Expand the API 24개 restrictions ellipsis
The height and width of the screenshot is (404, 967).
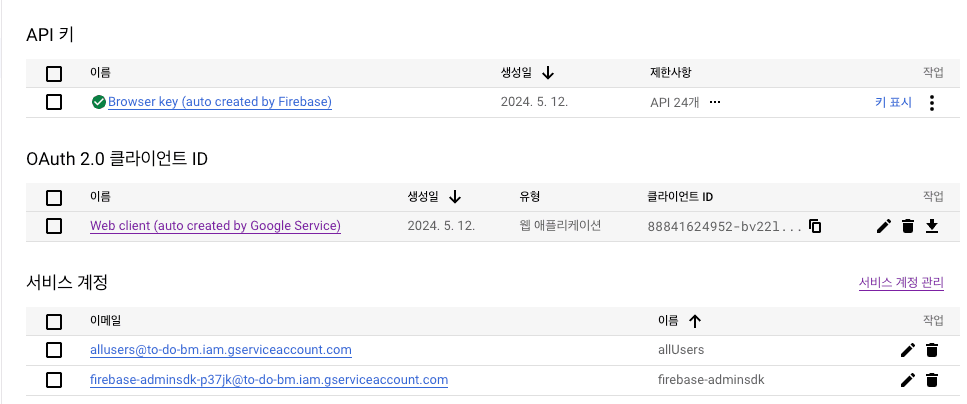715,102
